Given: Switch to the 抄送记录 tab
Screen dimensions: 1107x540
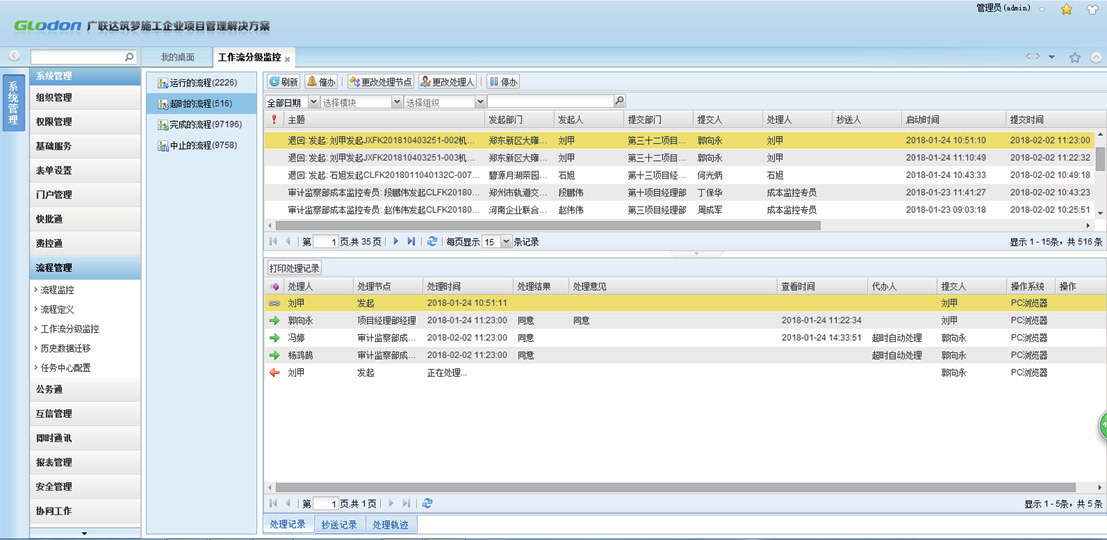Looking at the screenshot, I should 338,524.
